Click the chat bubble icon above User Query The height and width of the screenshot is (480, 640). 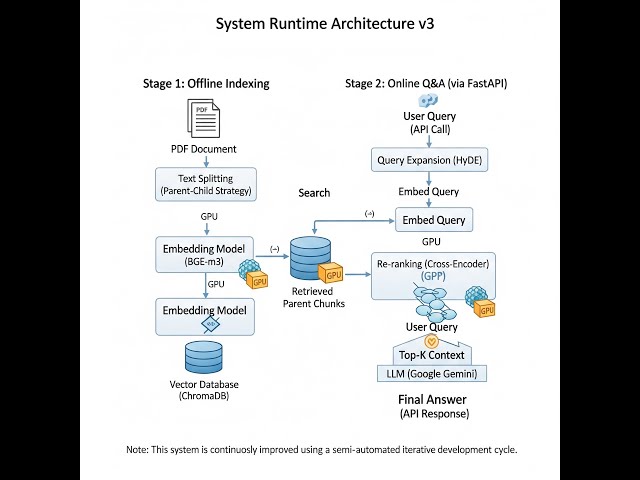428,100
